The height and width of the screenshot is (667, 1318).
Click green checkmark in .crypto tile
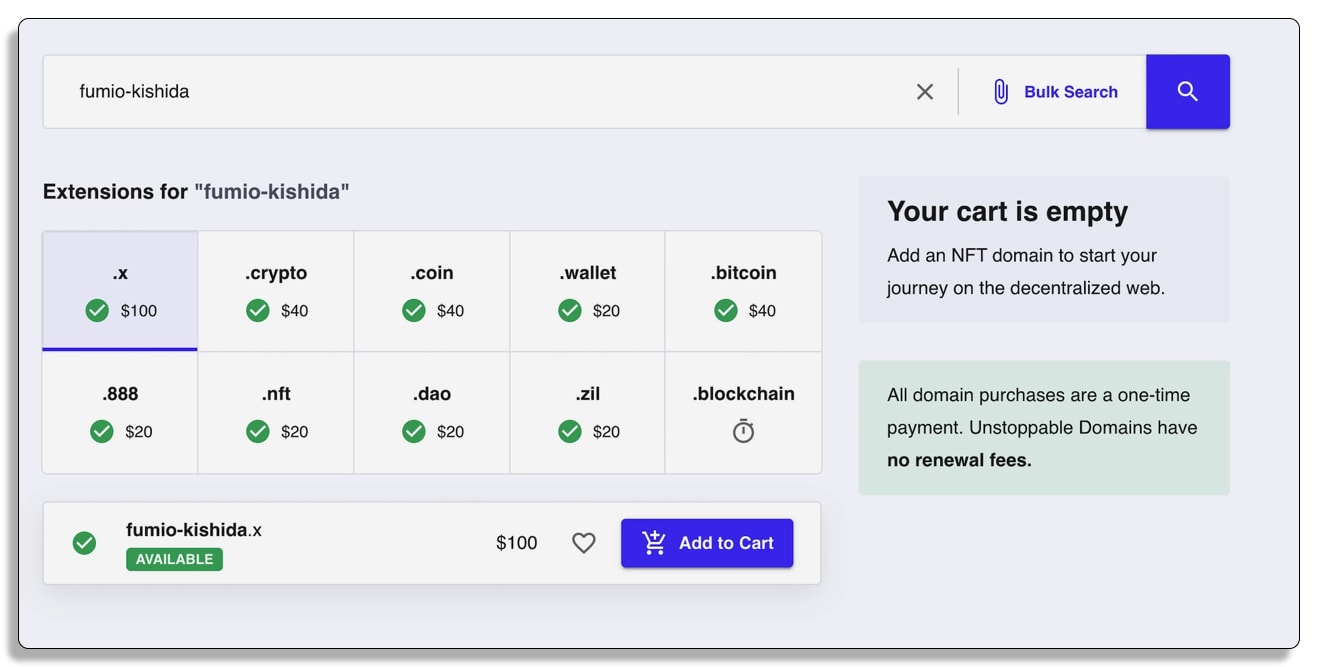tap(258, 311)
